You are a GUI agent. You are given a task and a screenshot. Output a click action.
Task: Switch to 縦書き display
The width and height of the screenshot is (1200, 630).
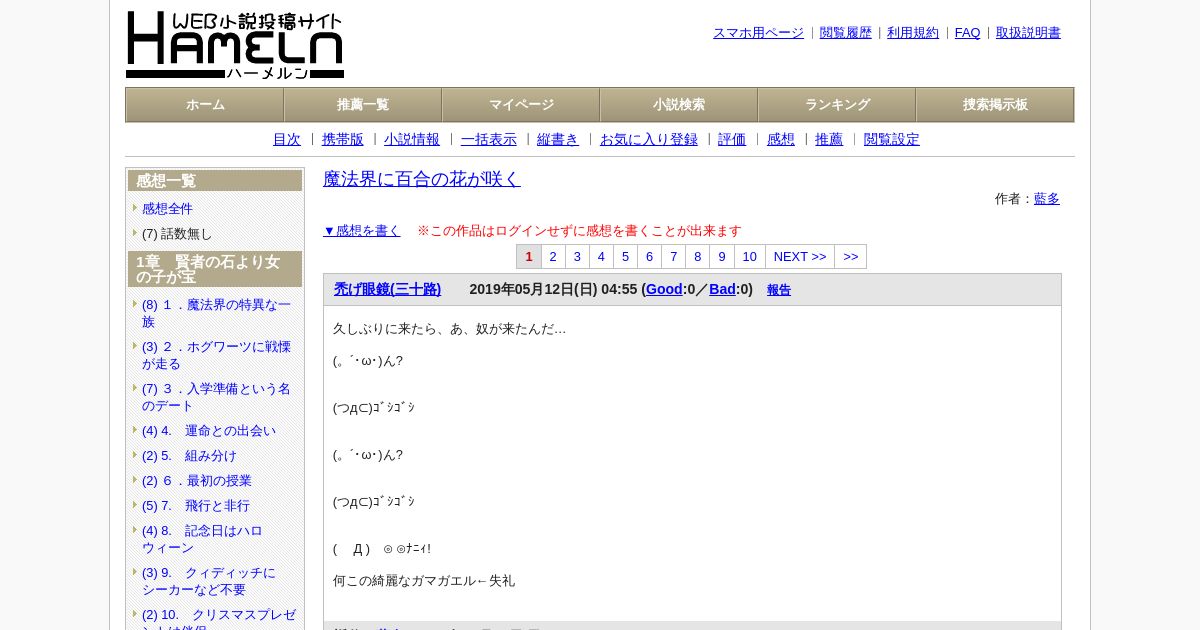point(558,140)
